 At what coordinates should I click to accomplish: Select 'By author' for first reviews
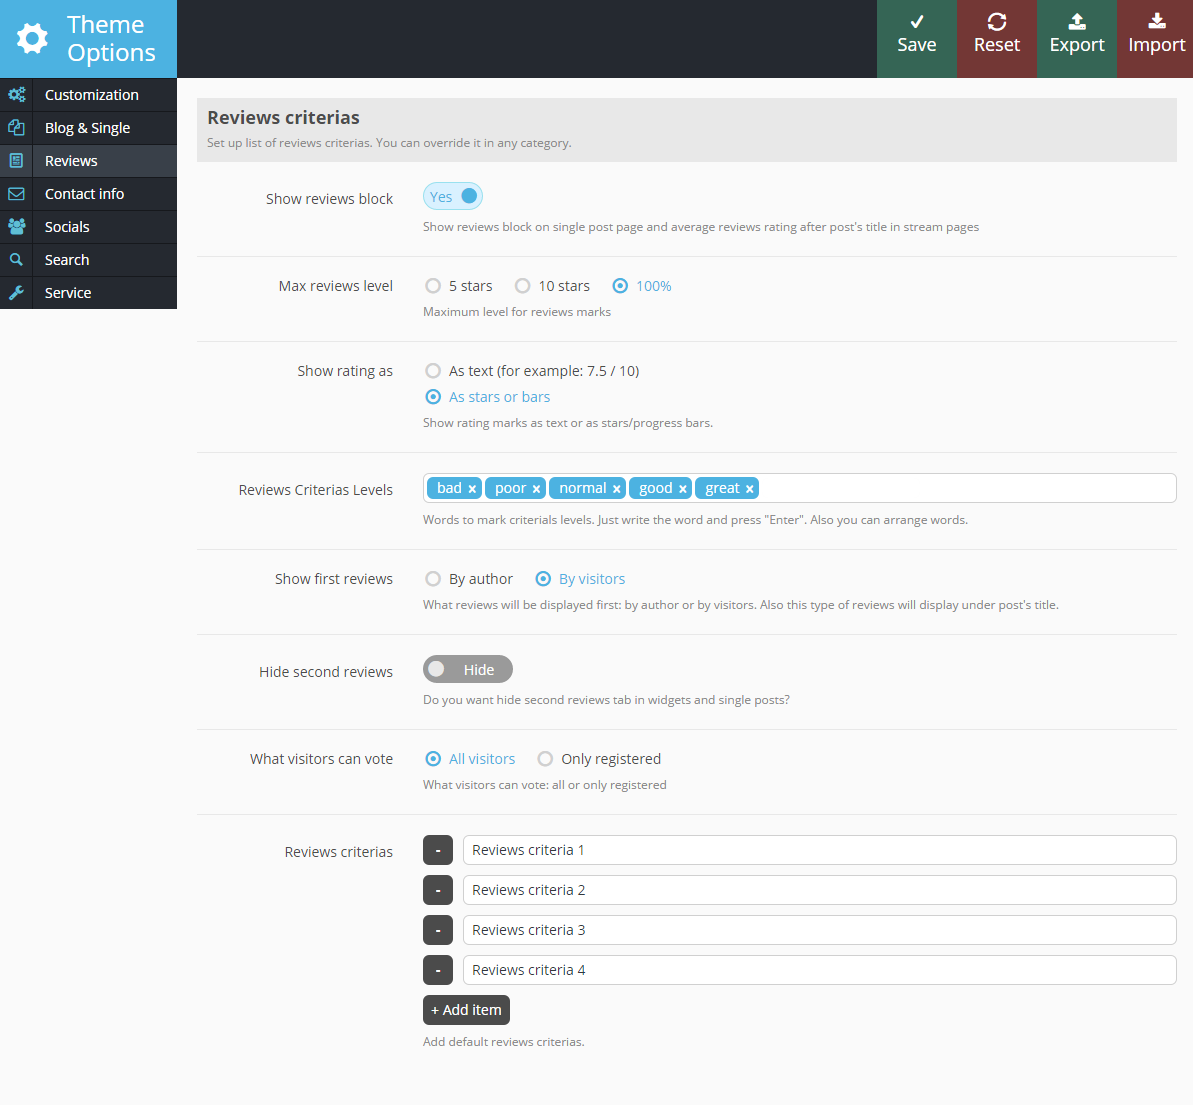[433, 579]
